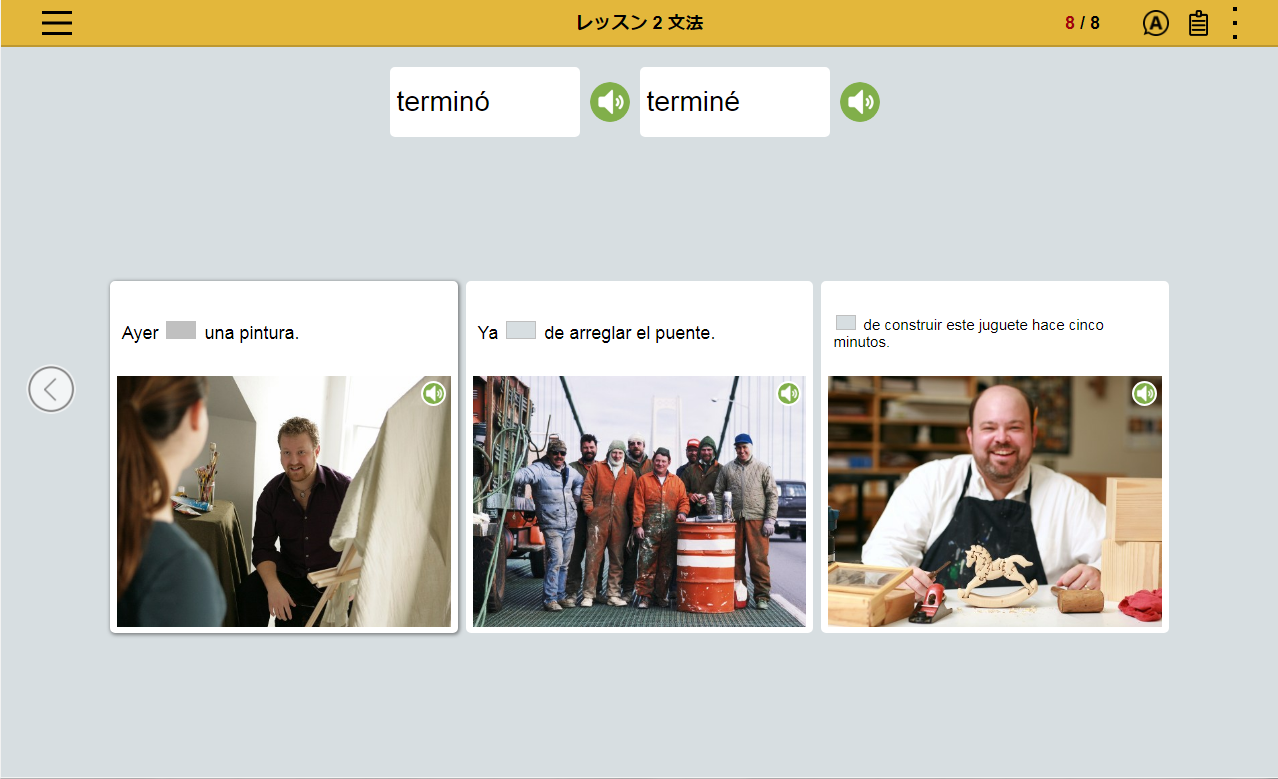
Task: Click the blank in 'Ya ... de arreglar el puente'
Action: 521,330
